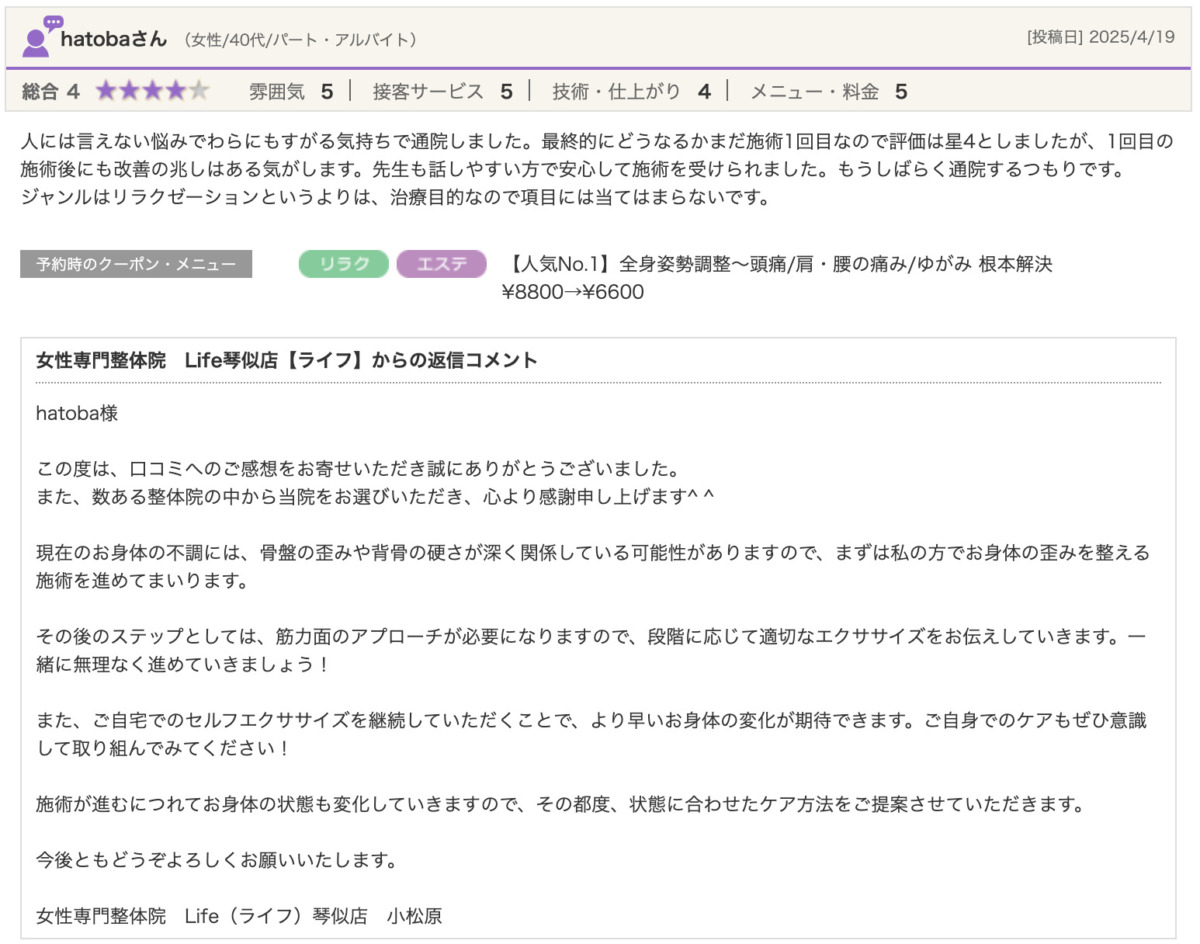Click the 投稿日 2025/4/19 date
1200x944 pixels.
tap(1103, 38)
